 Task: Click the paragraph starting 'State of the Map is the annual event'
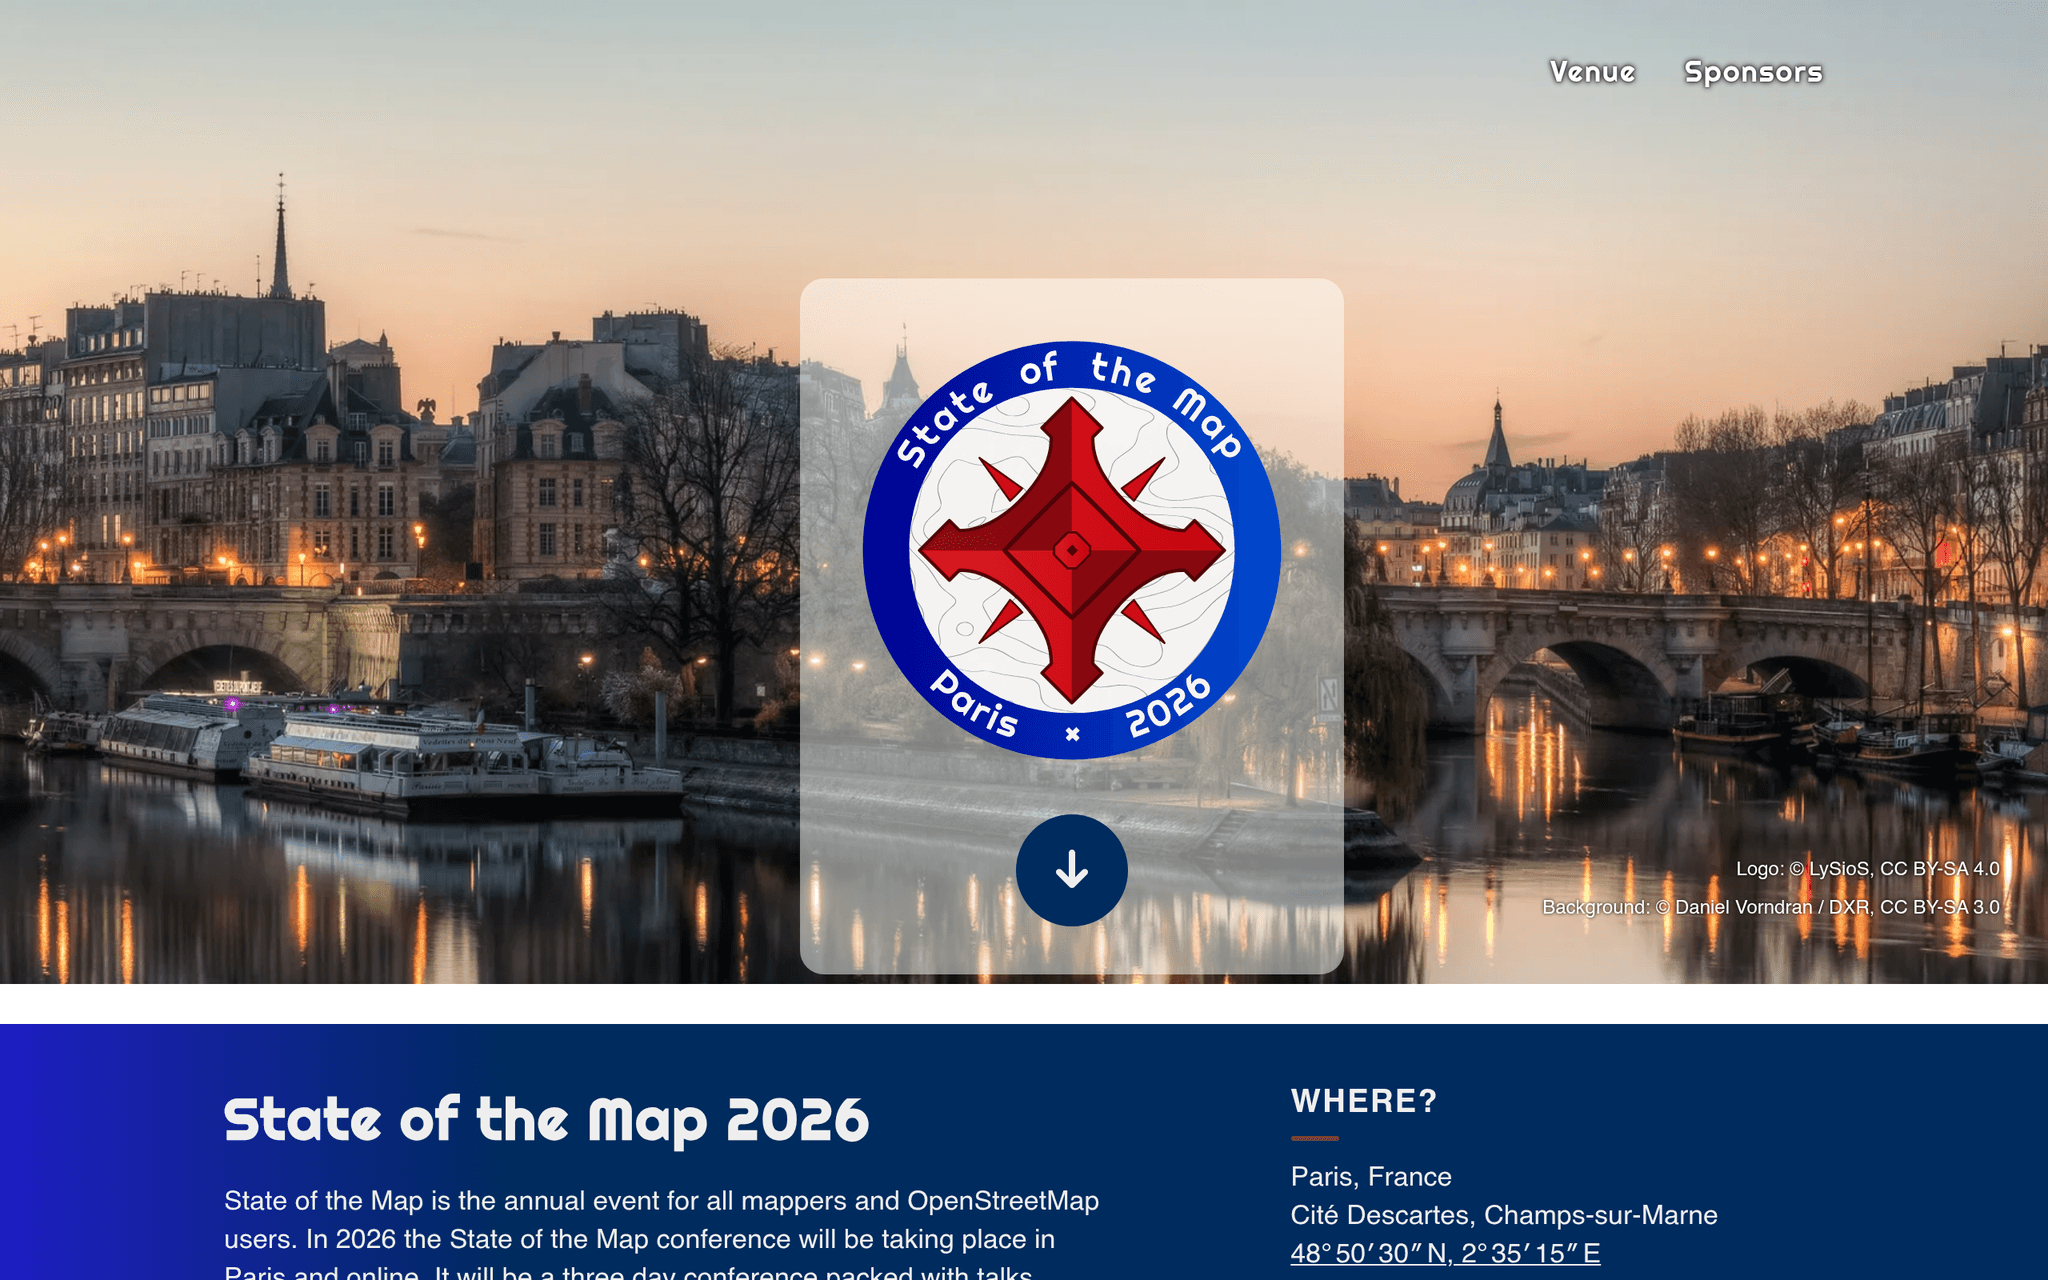tap(662, 1232)
